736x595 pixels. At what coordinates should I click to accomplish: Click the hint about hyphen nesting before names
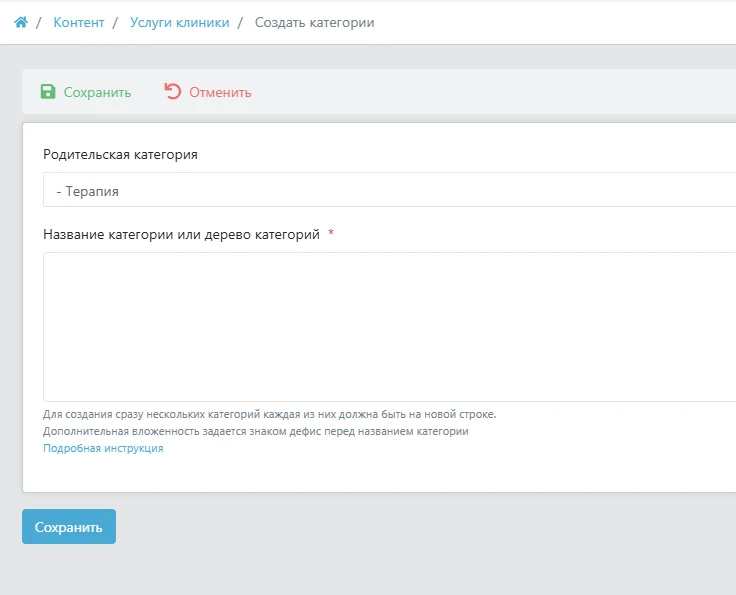[255, 431]
